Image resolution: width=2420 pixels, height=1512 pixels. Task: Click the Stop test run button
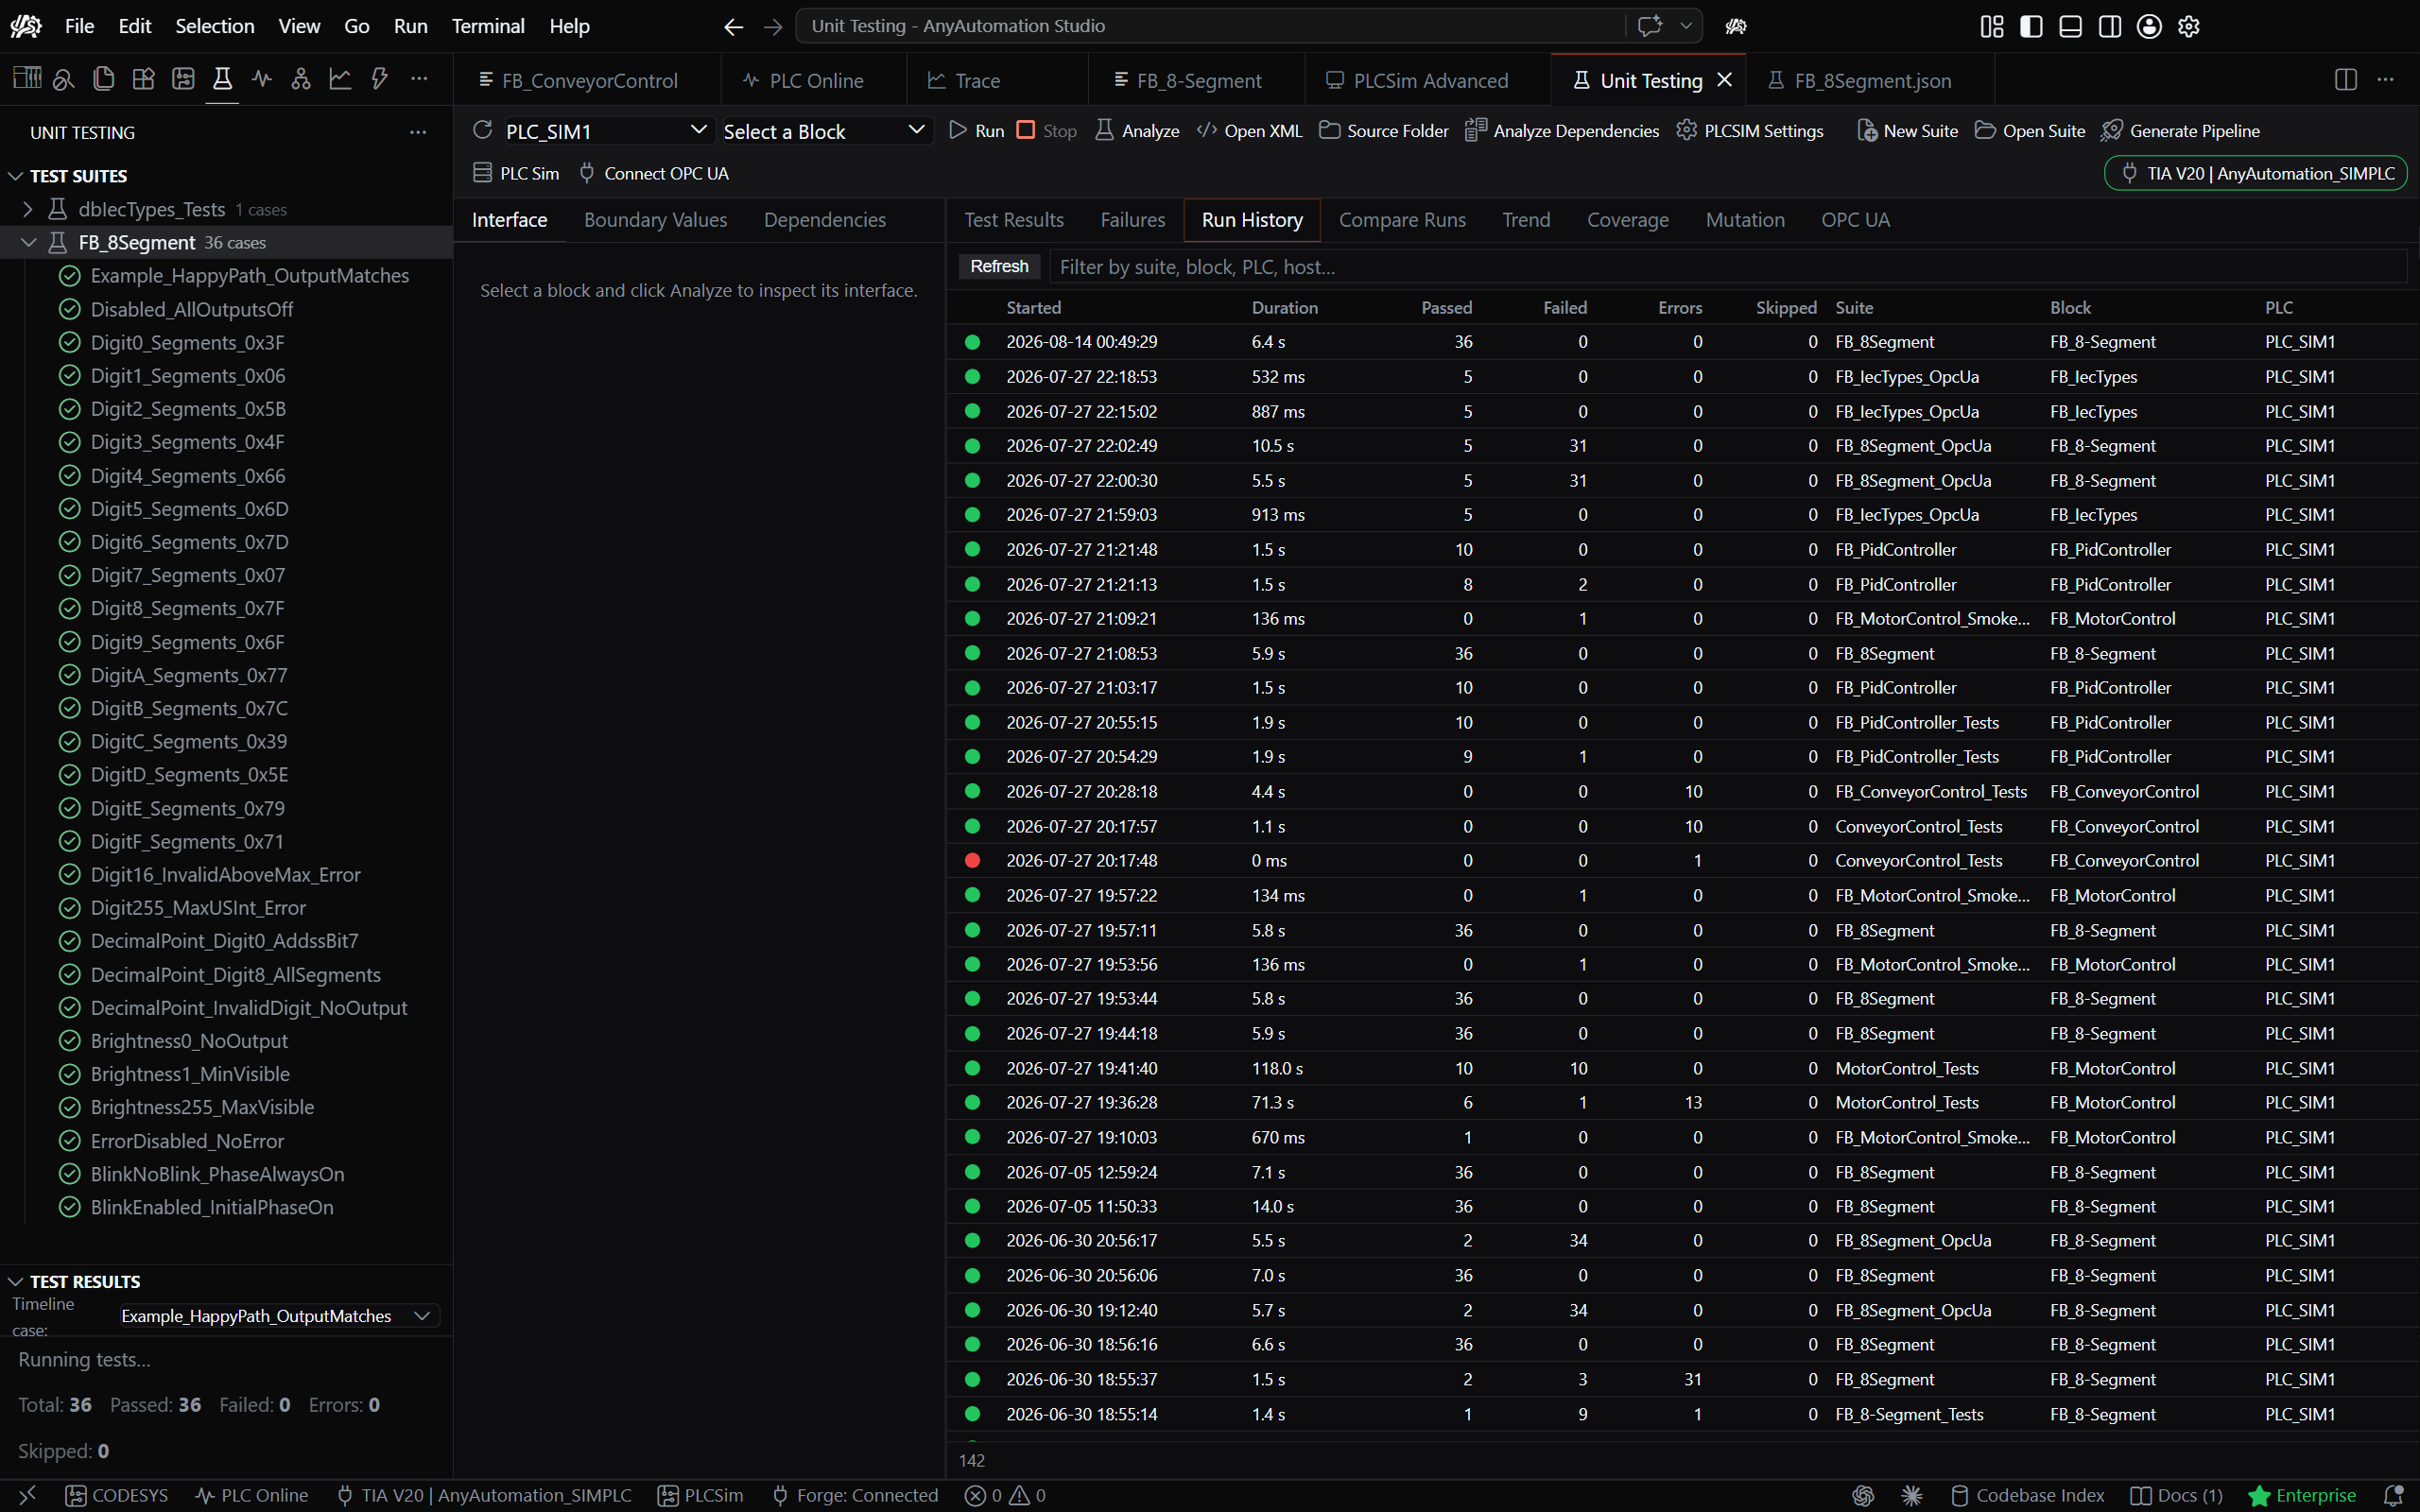point(1047,131)
